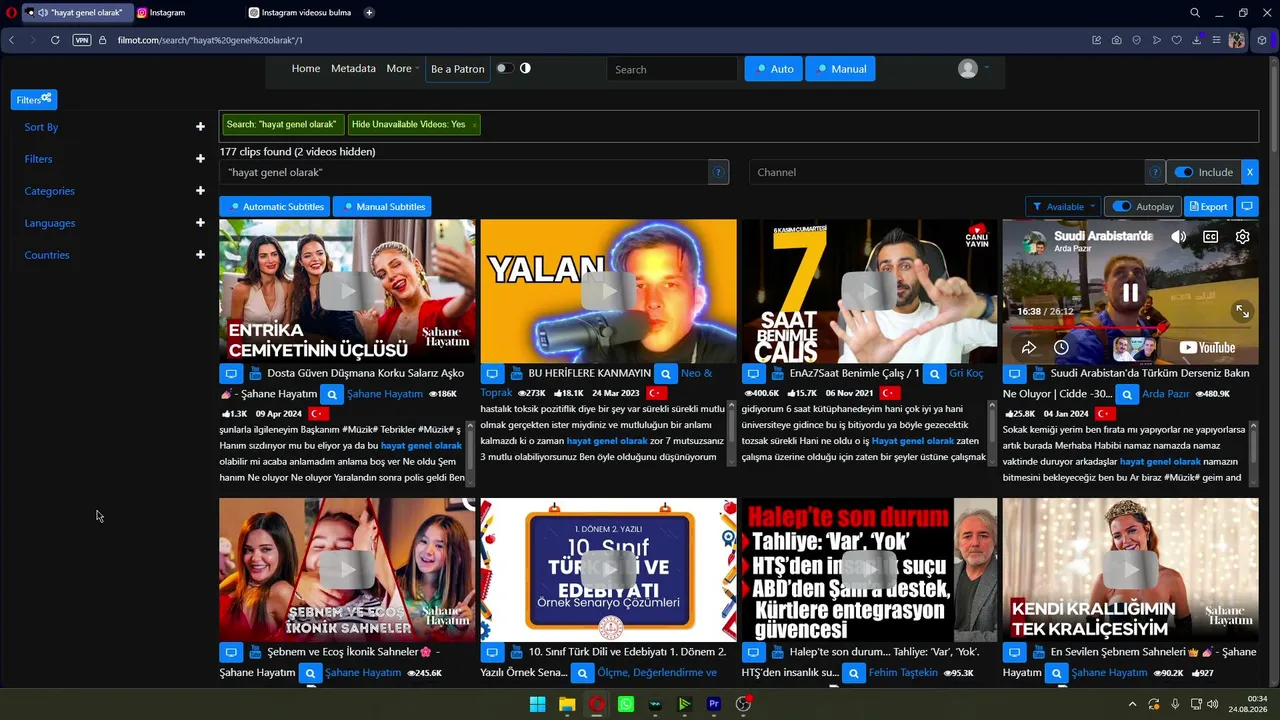Click the help icon next to Channel field
This screenshot has width=1280, height=720.
1155,172
